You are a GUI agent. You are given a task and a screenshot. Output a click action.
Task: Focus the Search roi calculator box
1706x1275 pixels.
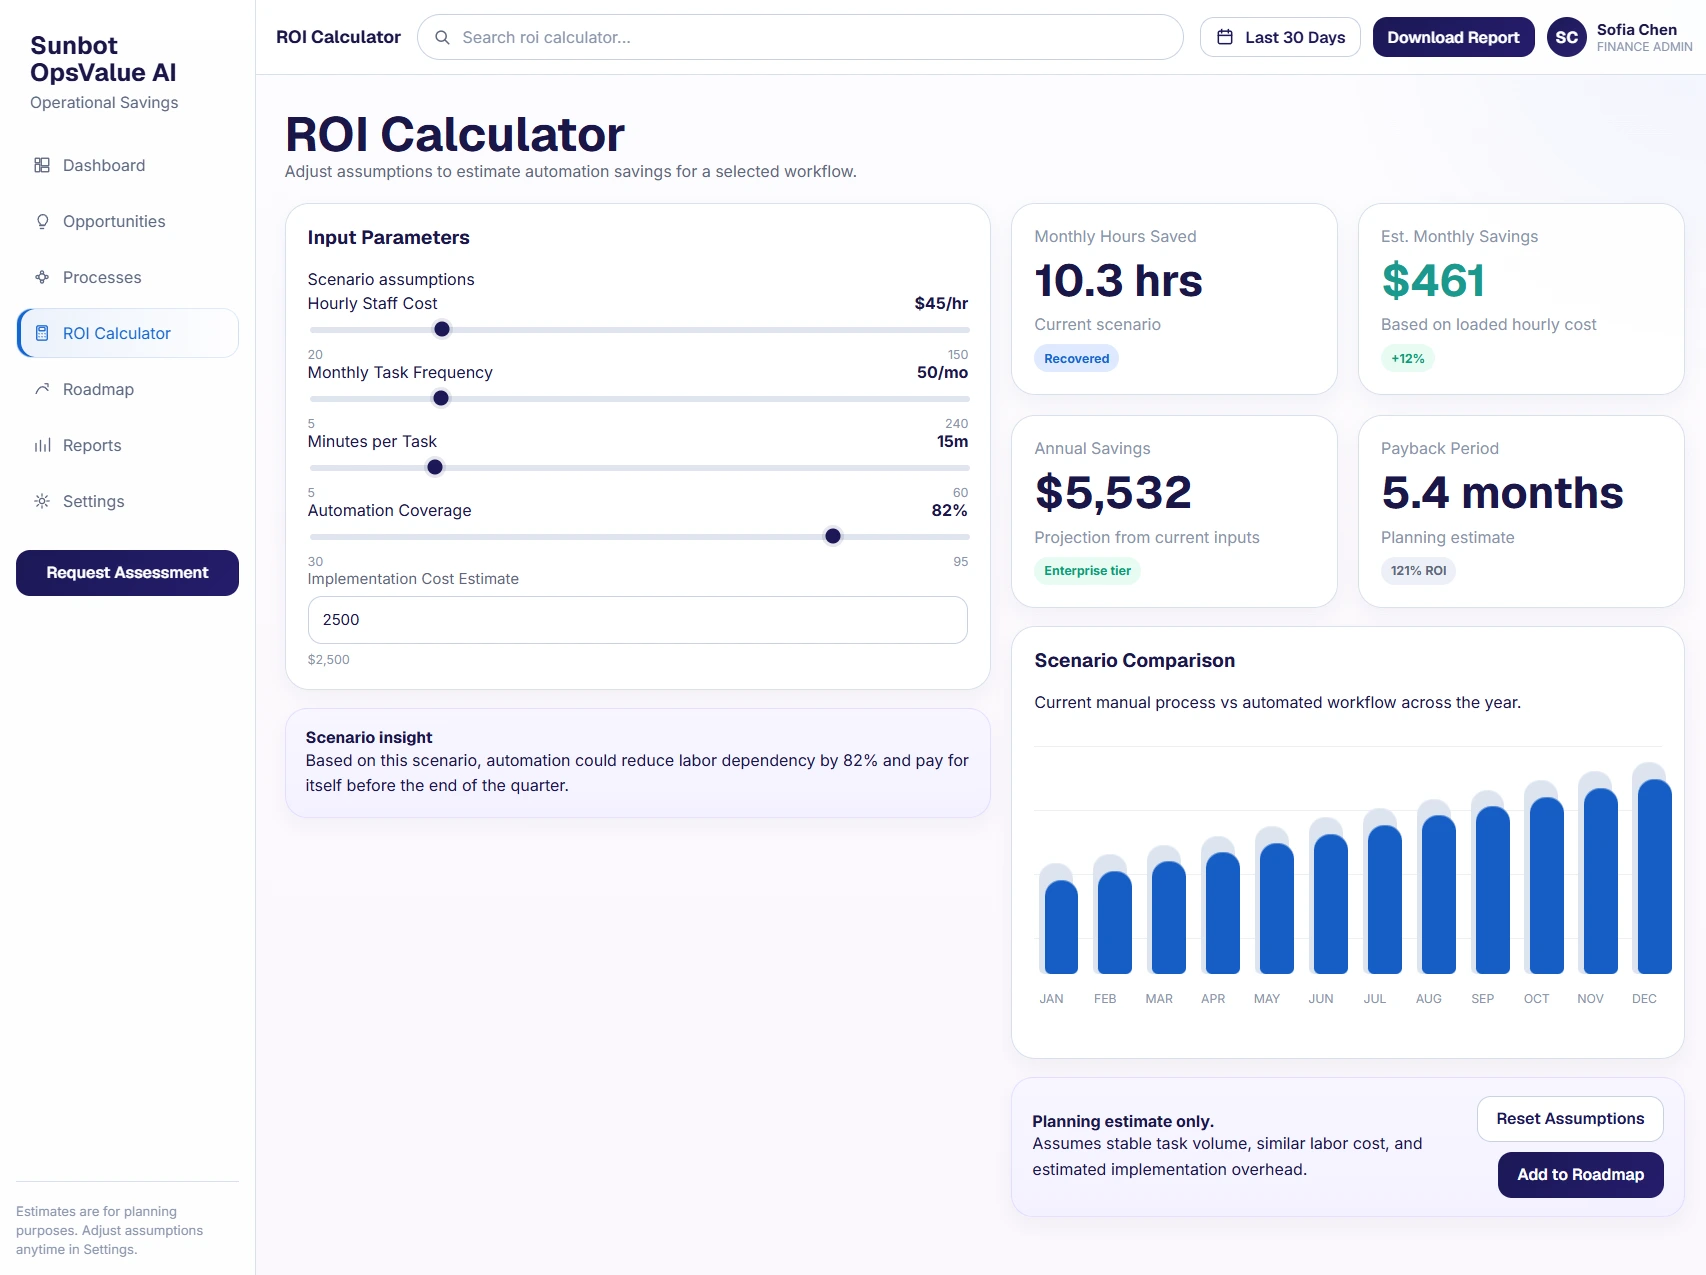tap(800, 37)
